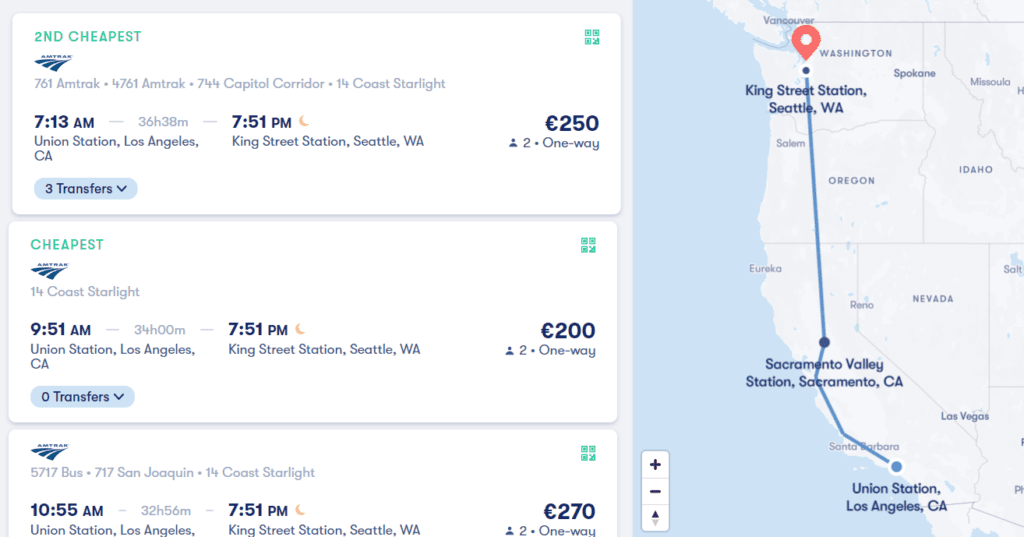Choose the €250 fare price
This screenshot has width=1024, height=537.
(x=571, y=123)
